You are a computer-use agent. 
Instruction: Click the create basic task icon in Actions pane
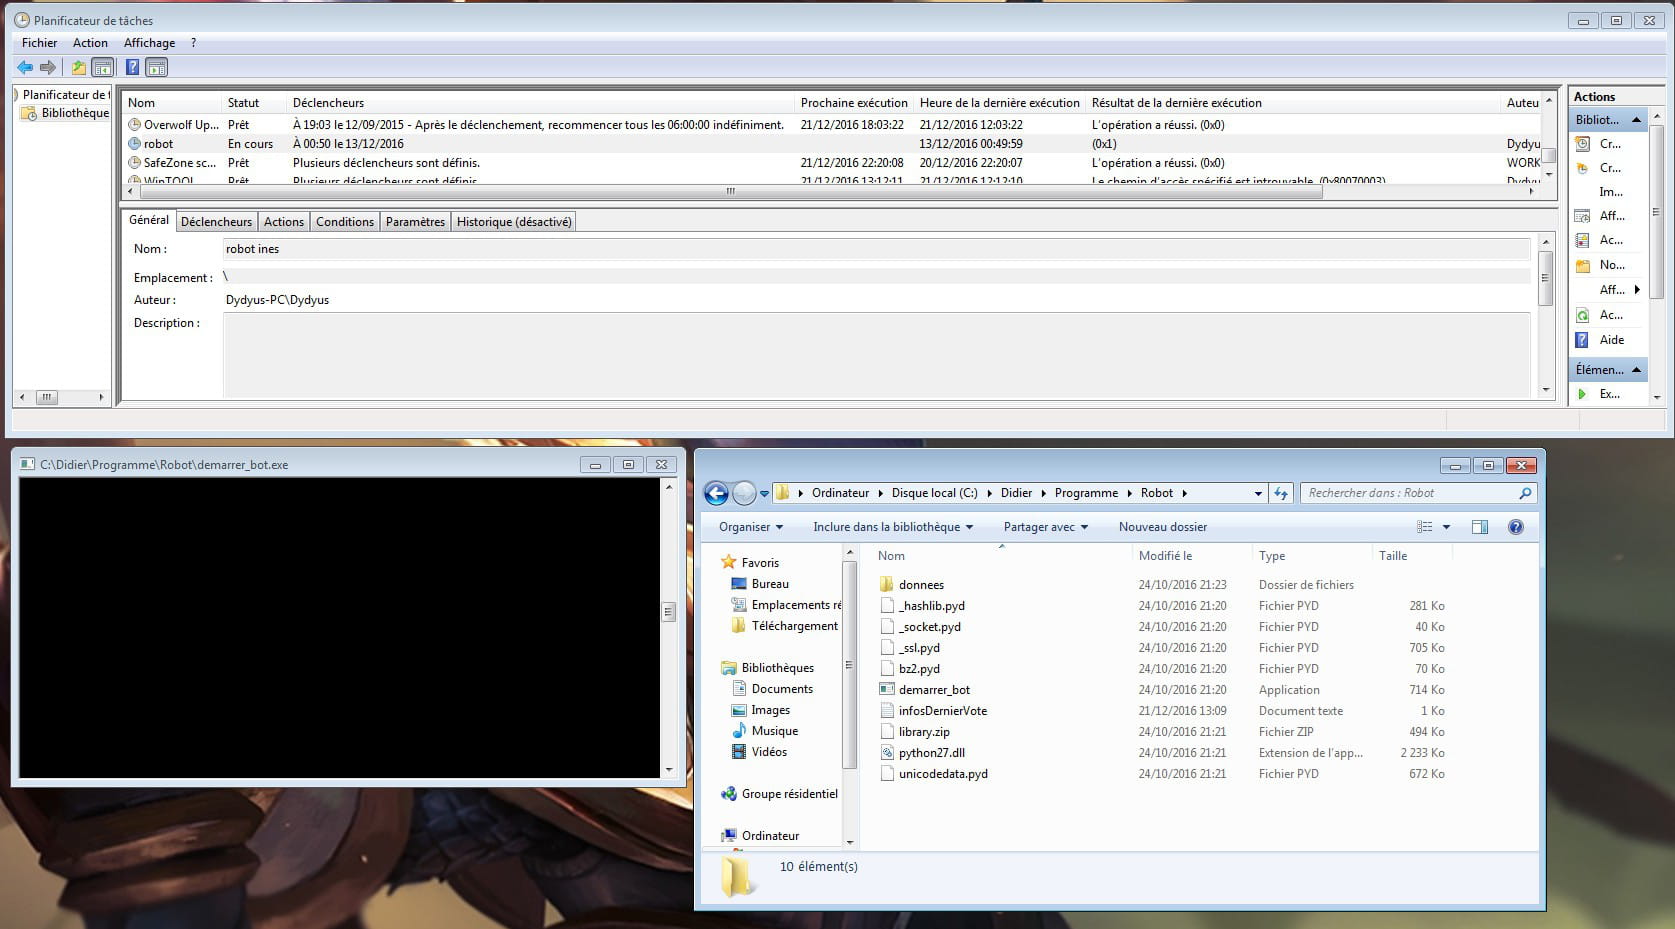tap(1583, 144)
